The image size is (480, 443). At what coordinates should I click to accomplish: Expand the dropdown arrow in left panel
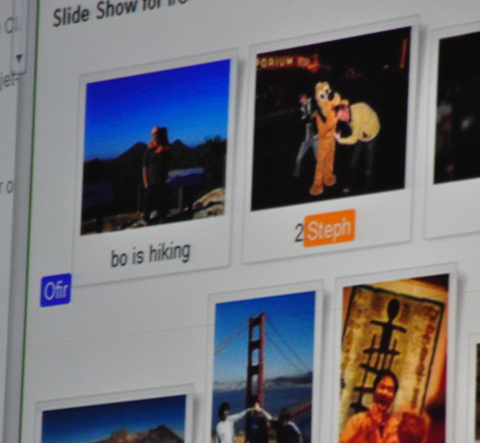coord(19,58)
